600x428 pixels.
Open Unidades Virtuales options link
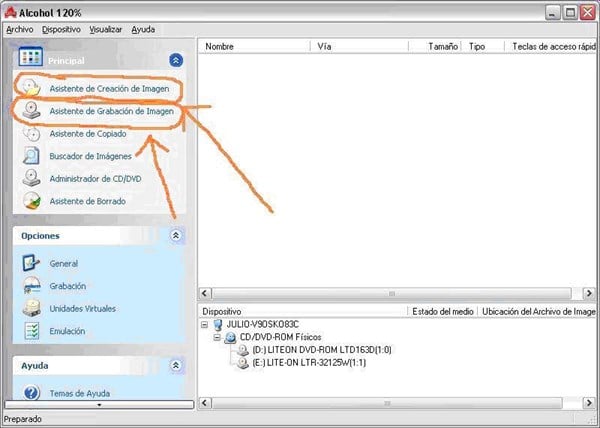tap(82, 309)
